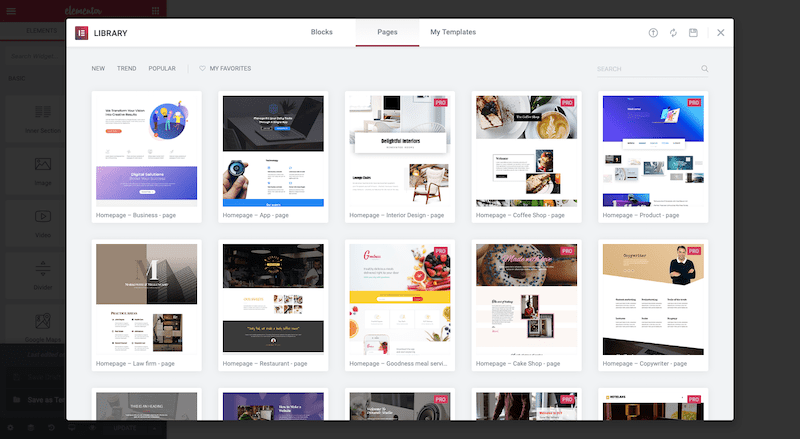Click the PRO badge on Cake Shop template

[567, 251]
